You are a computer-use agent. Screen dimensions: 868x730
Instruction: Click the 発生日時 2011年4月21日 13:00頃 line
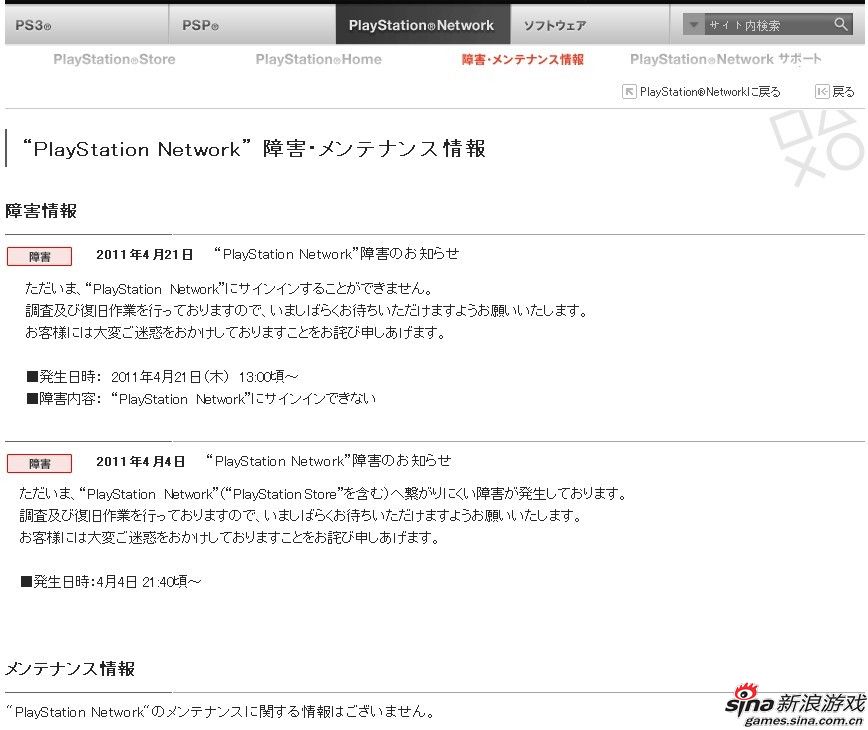pos(163,377)
